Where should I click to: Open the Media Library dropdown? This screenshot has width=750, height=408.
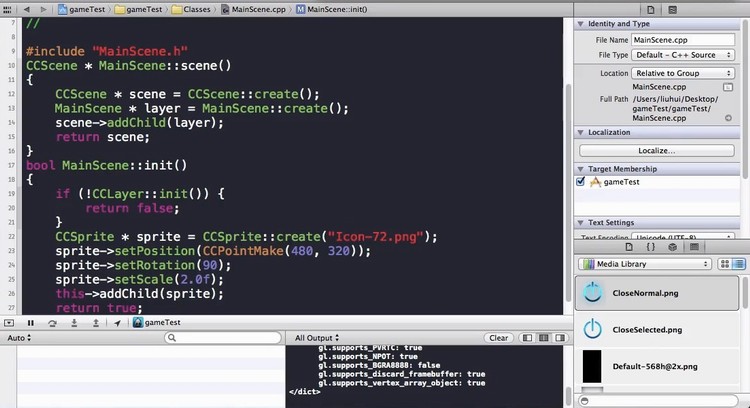click(645, 264)
